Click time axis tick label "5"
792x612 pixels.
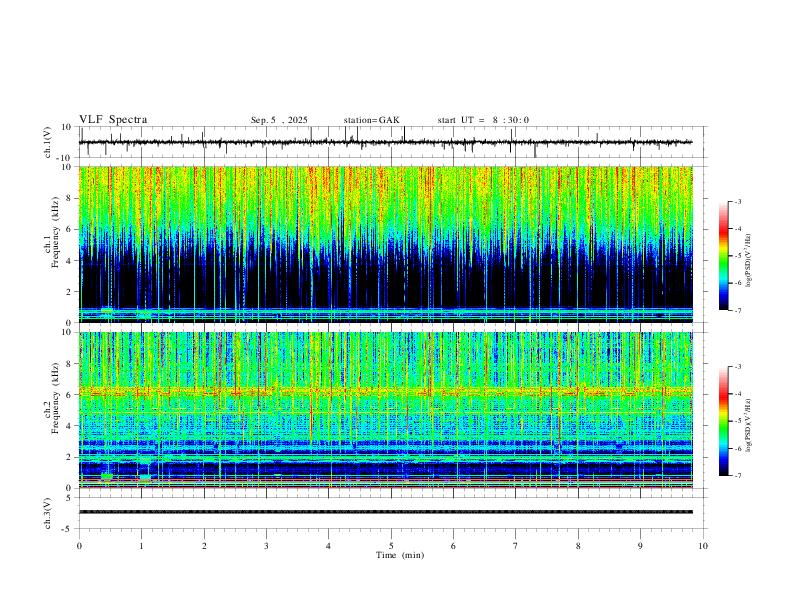point(391,546)
